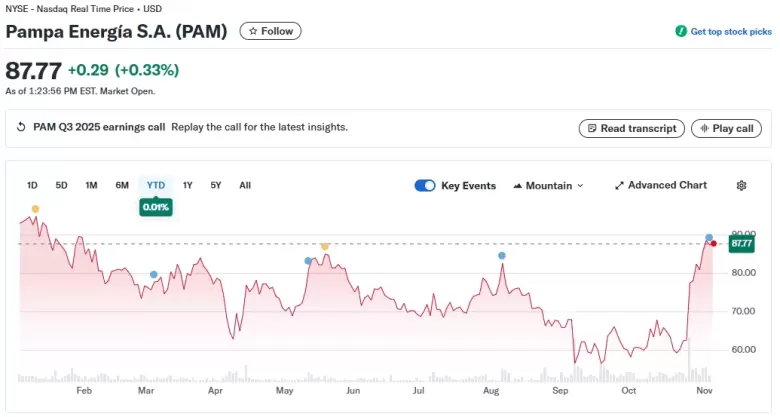Screen dimensions: 780x417
Task: Open the chart settings gear icon
Action: pos(741,186)
